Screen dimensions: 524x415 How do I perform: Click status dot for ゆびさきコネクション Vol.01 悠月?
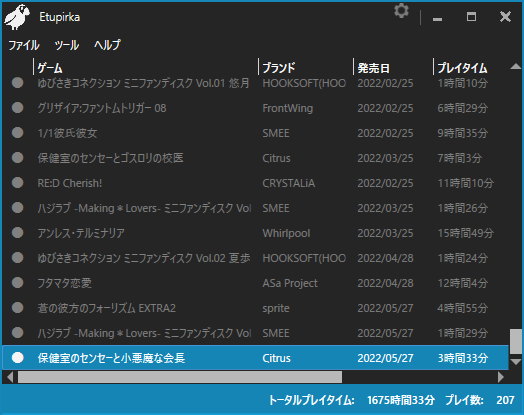coord(17,83)
